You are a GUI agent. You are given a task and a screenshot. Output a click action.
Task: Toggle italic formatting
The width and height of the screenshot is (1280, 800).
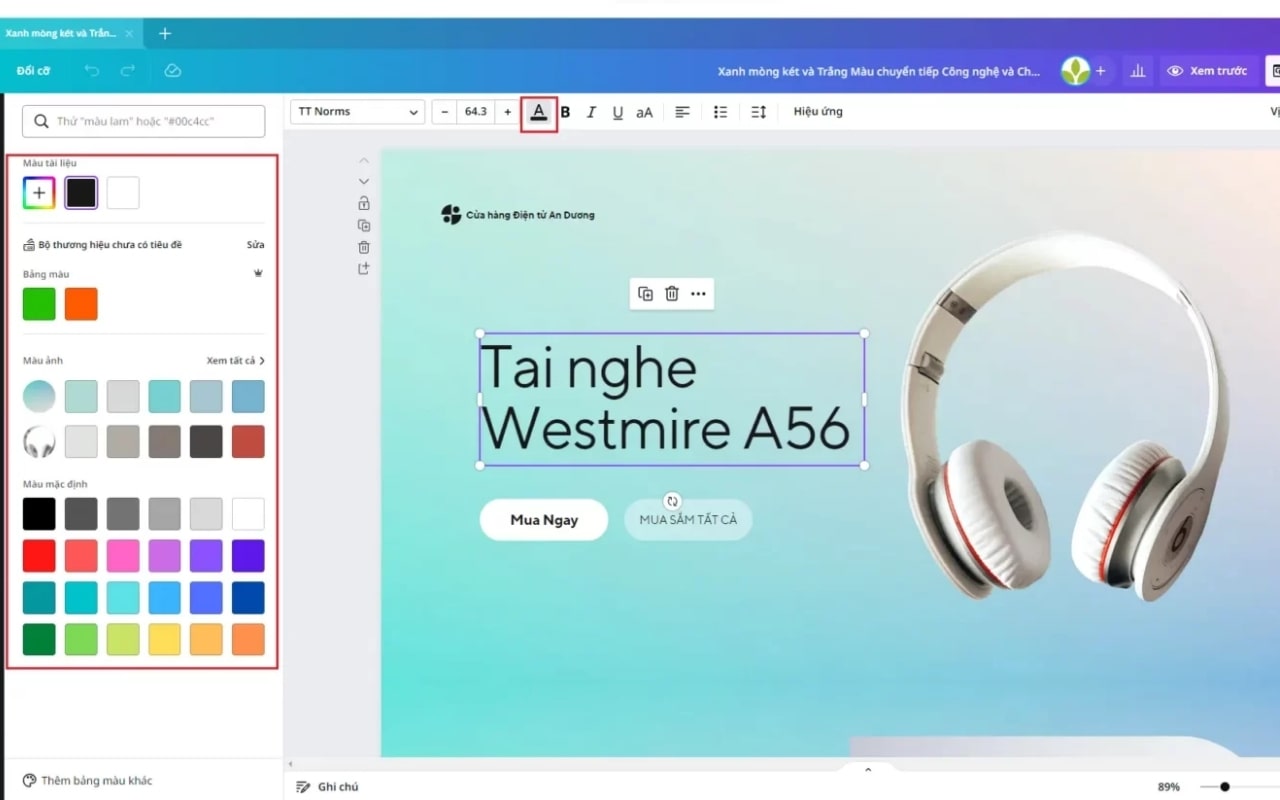591,112
